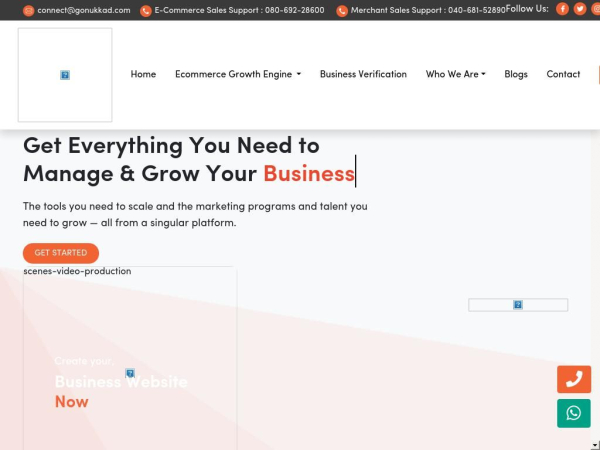Click the scrollbar down arrow
The image size is (600, 450).
pyautogui.click(x=595, y=445)
